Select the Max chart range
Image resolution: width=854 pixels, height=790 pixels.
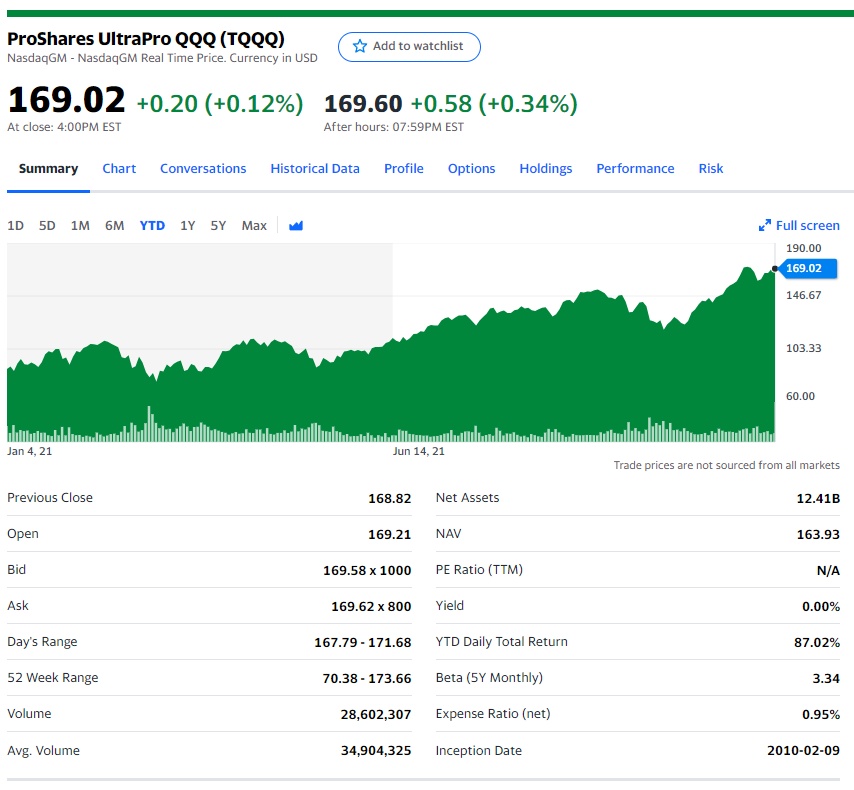[254, 226]
